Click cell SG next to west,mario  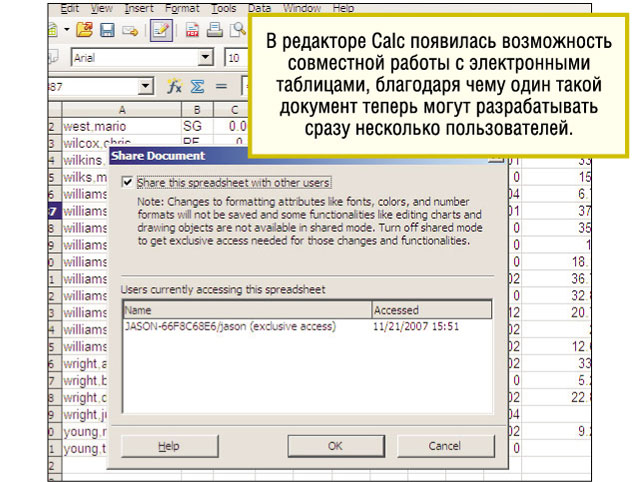197,126
